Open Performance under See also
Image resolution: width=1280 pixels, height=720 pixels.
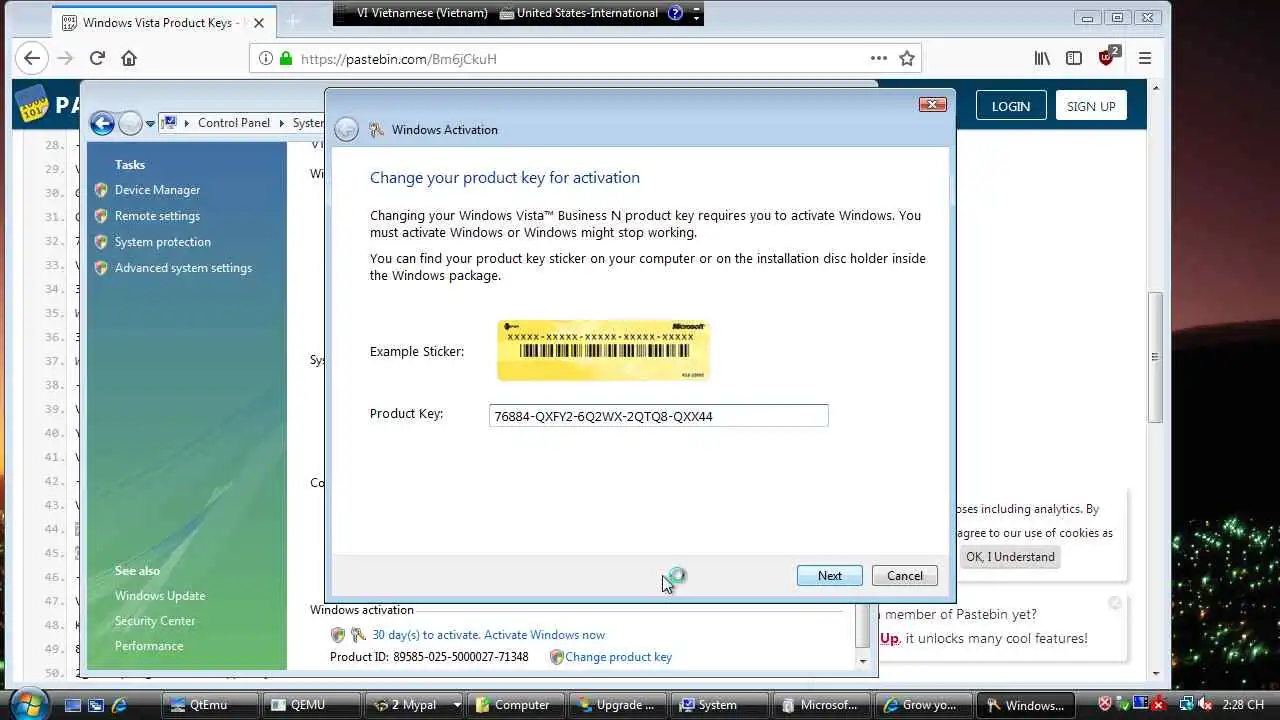click(149, 646)
